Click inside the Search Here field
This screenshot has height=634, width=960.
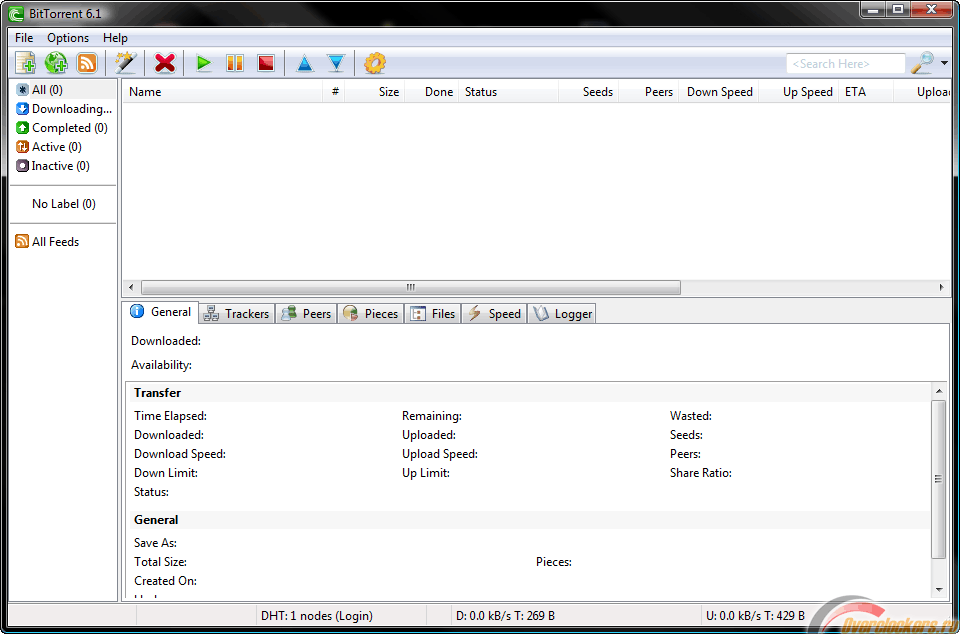click(846, 63)
